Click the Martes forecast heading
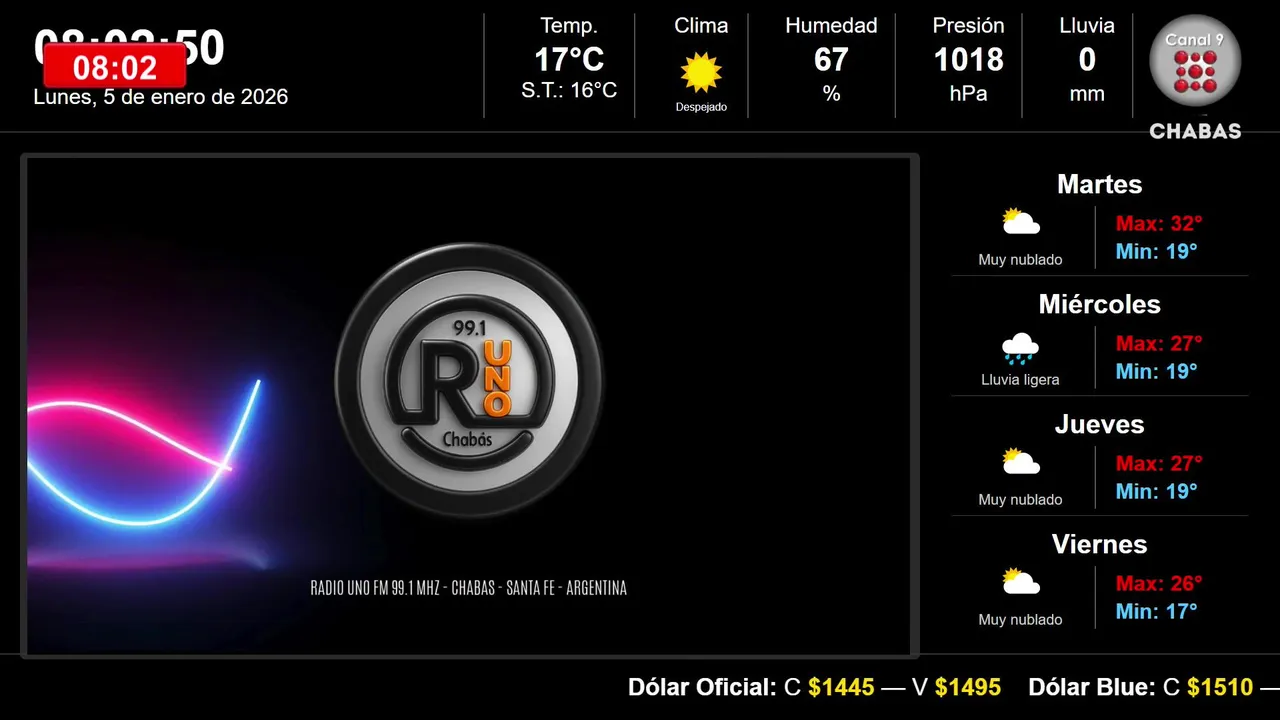Screen dimensions: 1280x720 [1099, 185]
